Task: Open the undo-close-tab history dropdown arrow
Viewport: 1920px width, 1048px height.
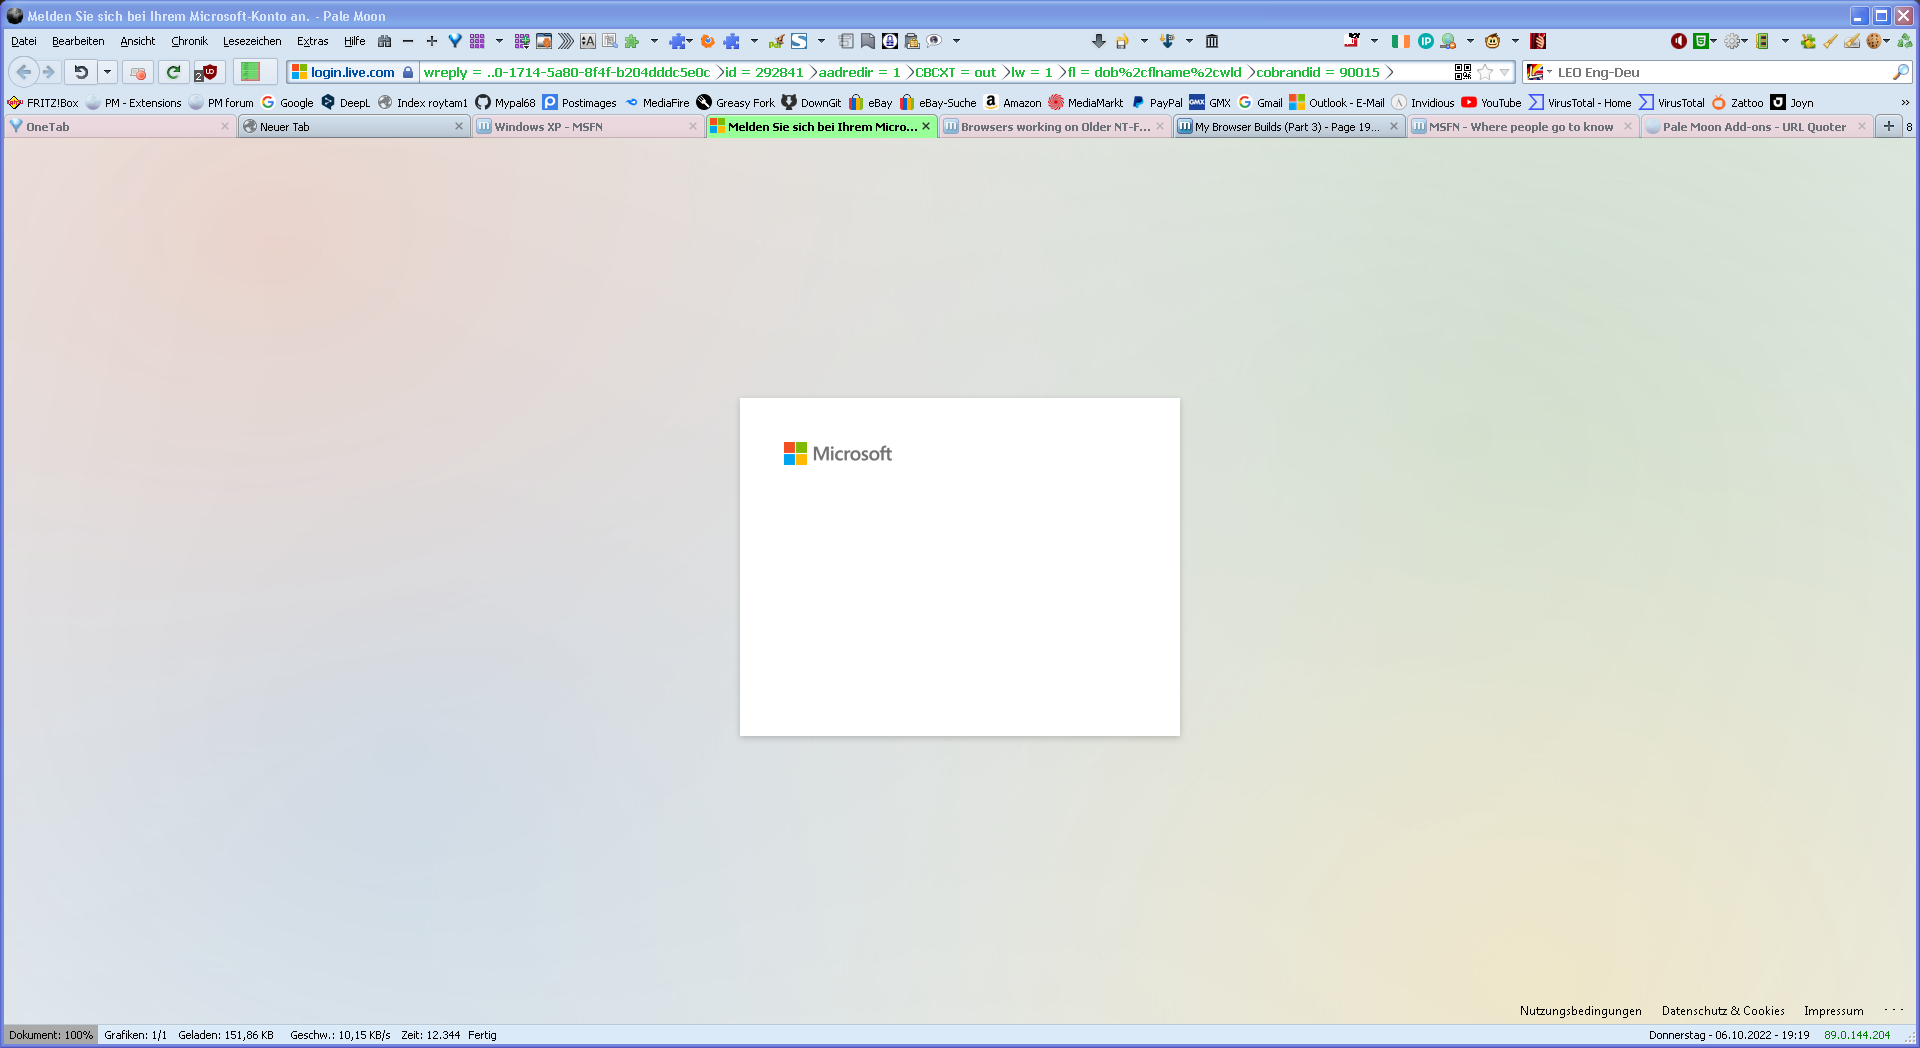Action: click(107, 72)
